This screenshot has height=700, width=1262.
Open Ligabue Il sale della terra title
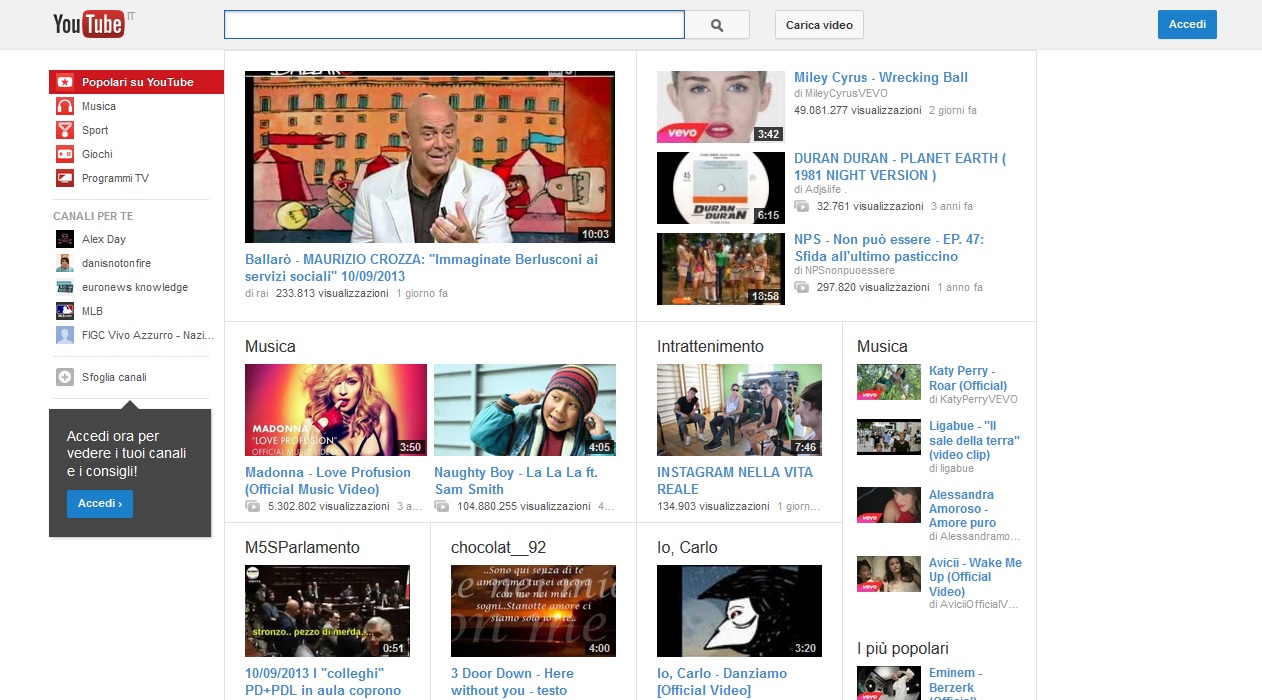(974, 440)
